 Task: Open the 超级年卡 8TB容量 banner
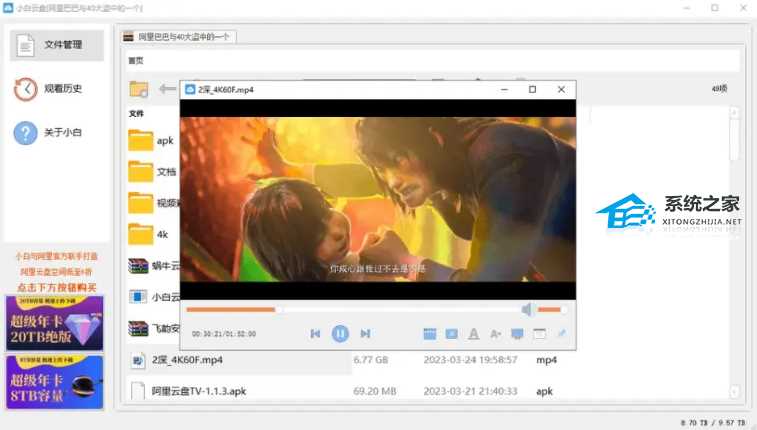coord(55,382)
